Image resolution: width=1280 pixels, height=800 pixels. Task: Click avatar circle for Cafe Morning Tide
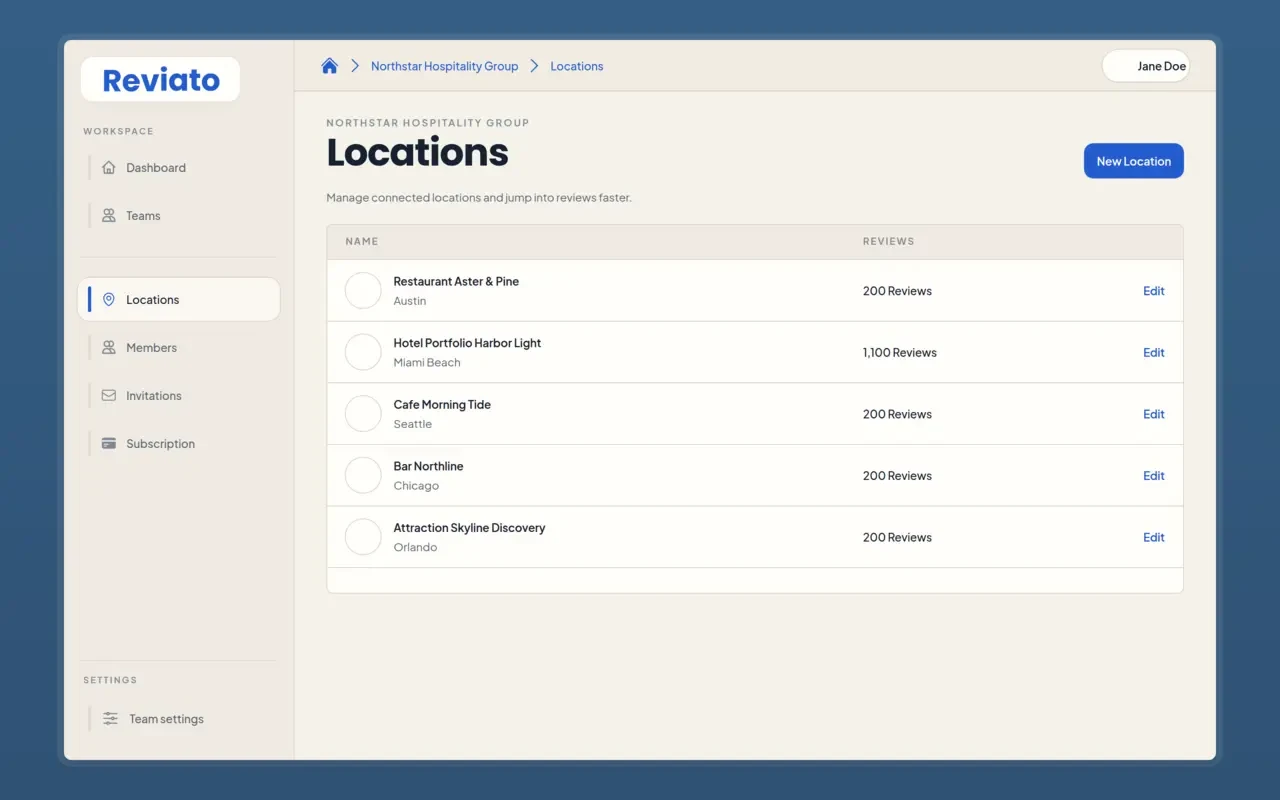click(363, 414)
